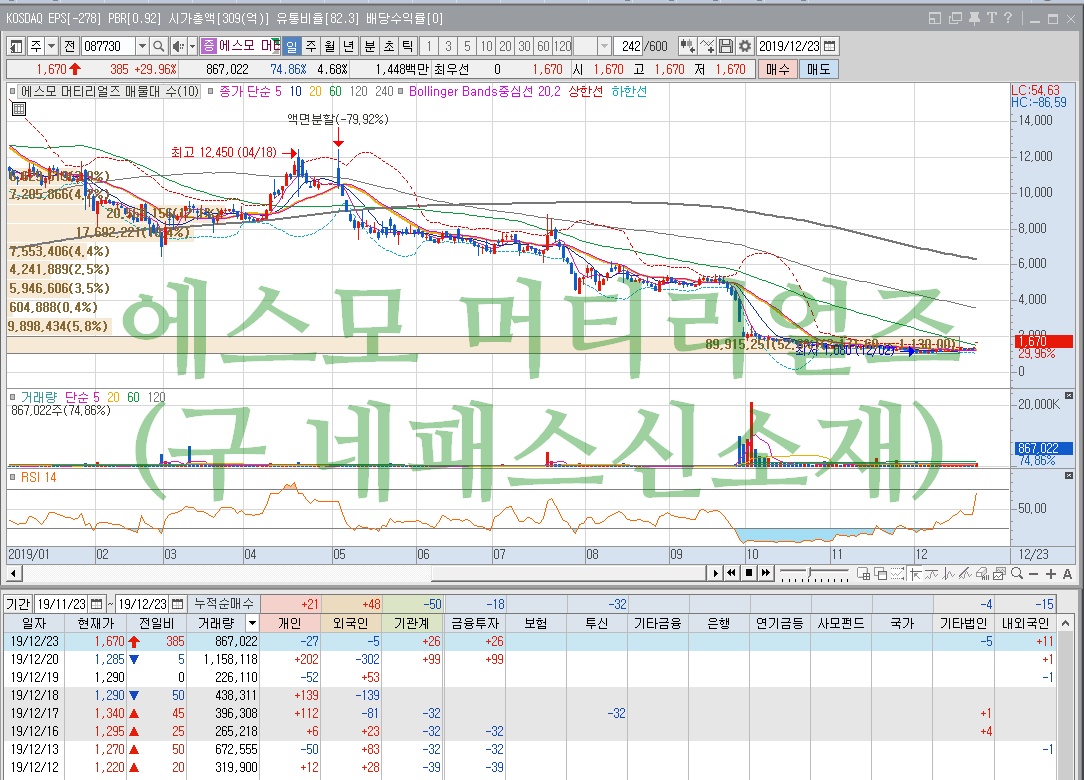The image size is (1084, 780).
Task: Open calendar for end date 19/12/23
Action: pyautogui.click(x=178, y=604)
